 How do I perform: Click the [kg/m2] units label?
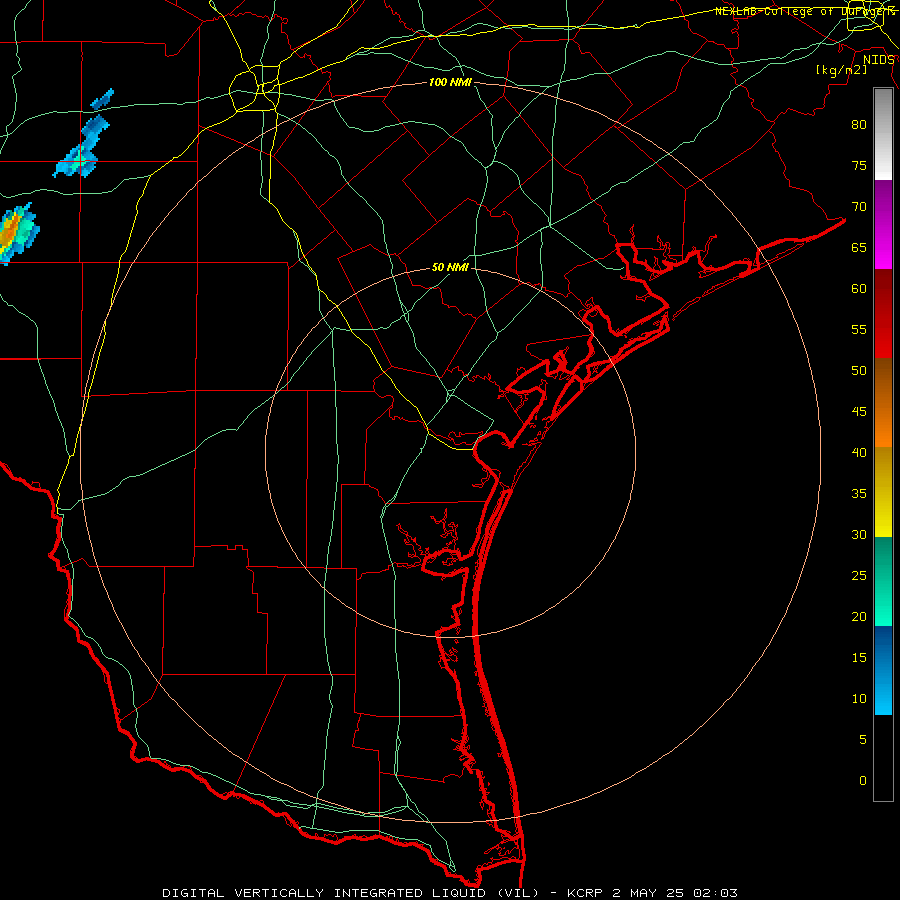click(x=841, y=70)
